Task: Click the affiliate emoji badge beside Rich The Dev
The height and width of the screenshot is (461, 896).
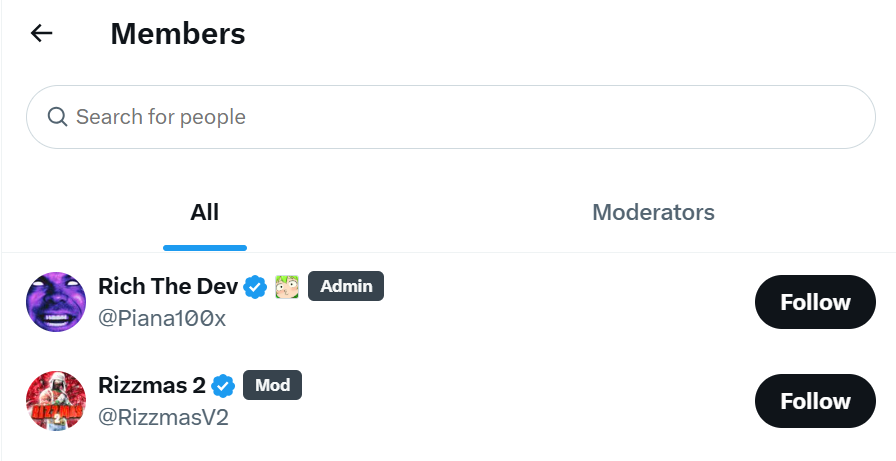Action: pyautogui.click(x=286, y=287)
